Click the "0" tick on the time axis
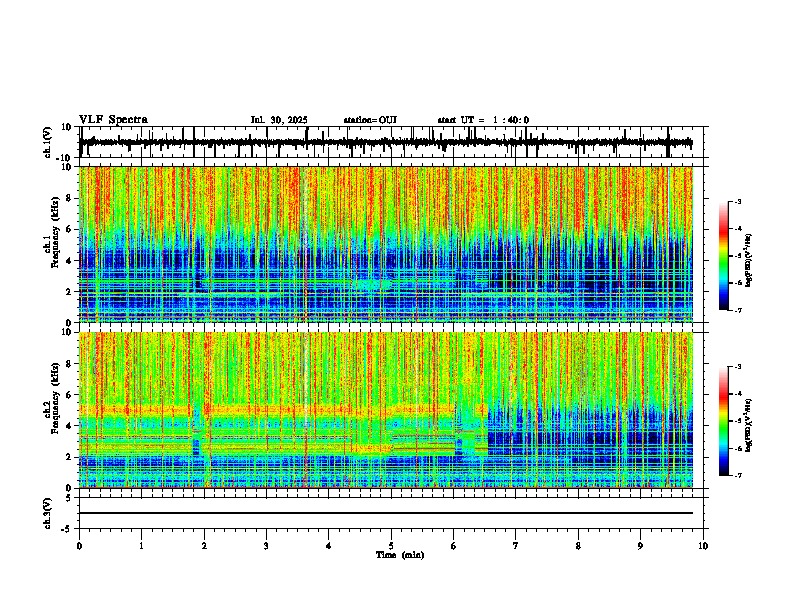Image resolution: width=792 pixels, height=612 pixels. [x=79, y=546]
